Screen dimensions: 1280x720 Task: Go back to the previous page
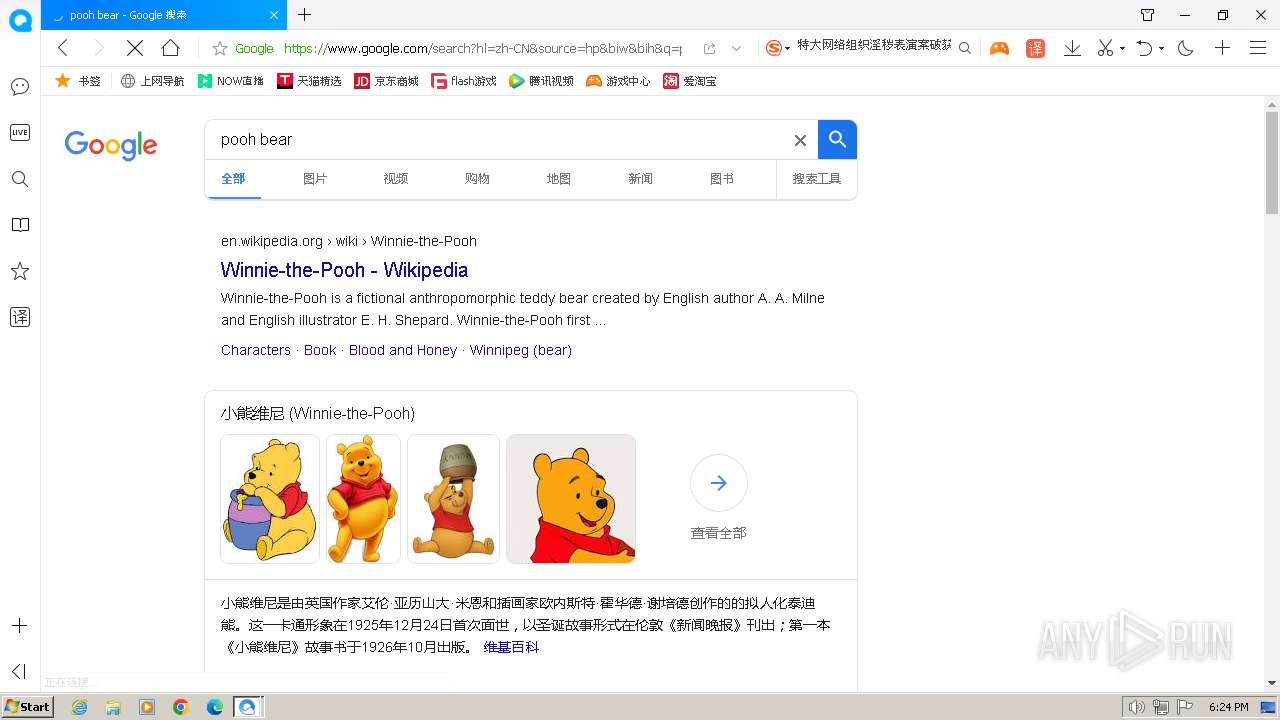point(63,48)
